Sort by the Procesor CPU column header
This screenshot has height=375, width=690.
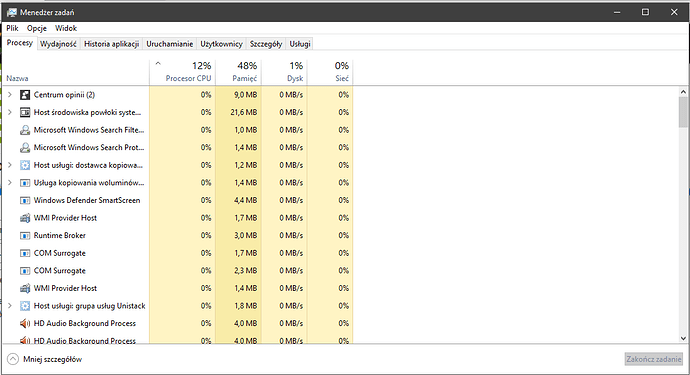[183, 72]
